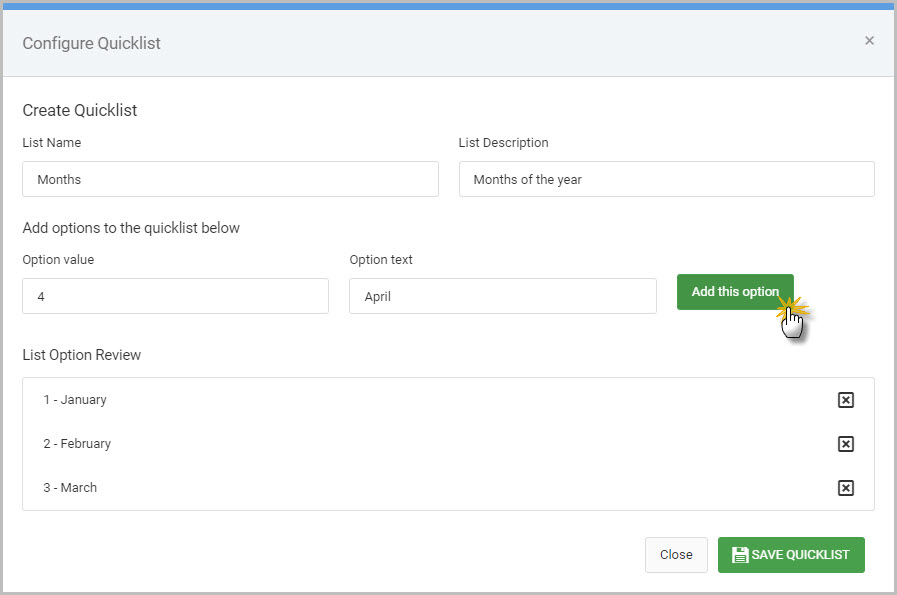Click the Configure Quicklist dialog title
This screenshot has height=595, width=897.
pos(92,43)
